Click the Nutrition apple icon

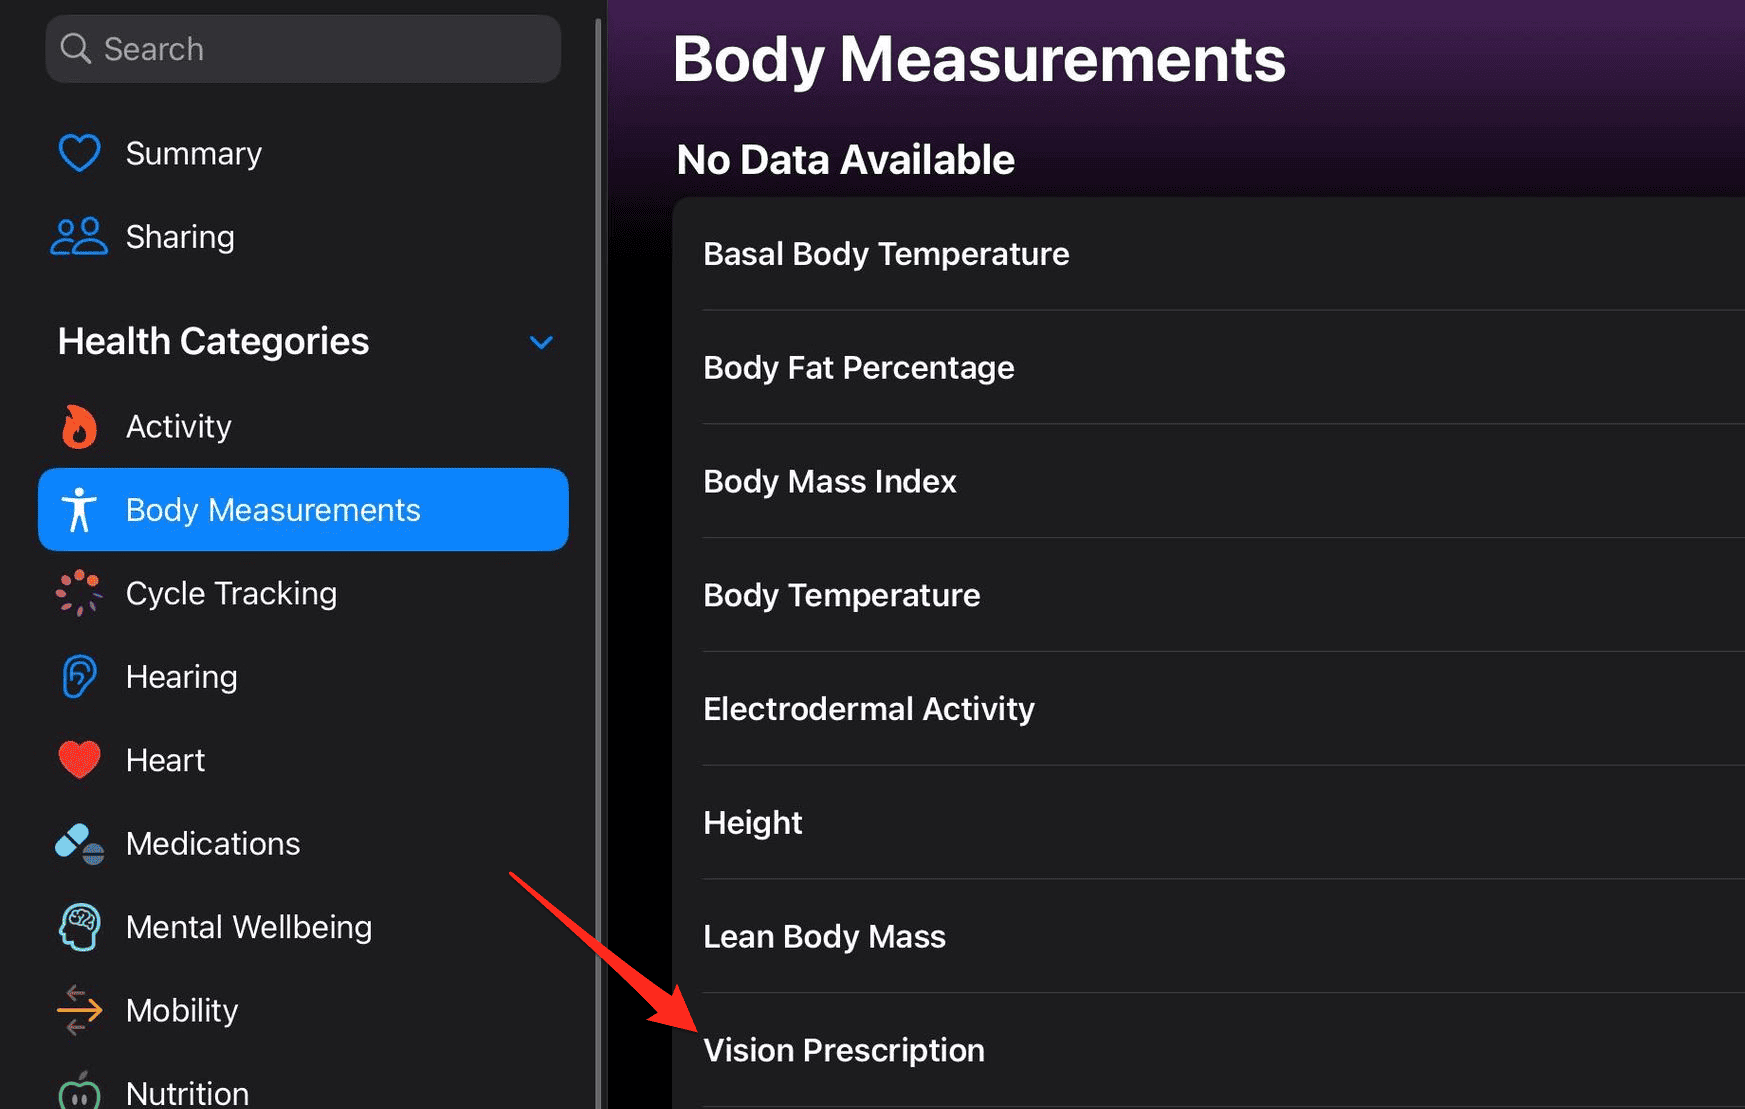pyautogui.click(x=79, y=1092)
